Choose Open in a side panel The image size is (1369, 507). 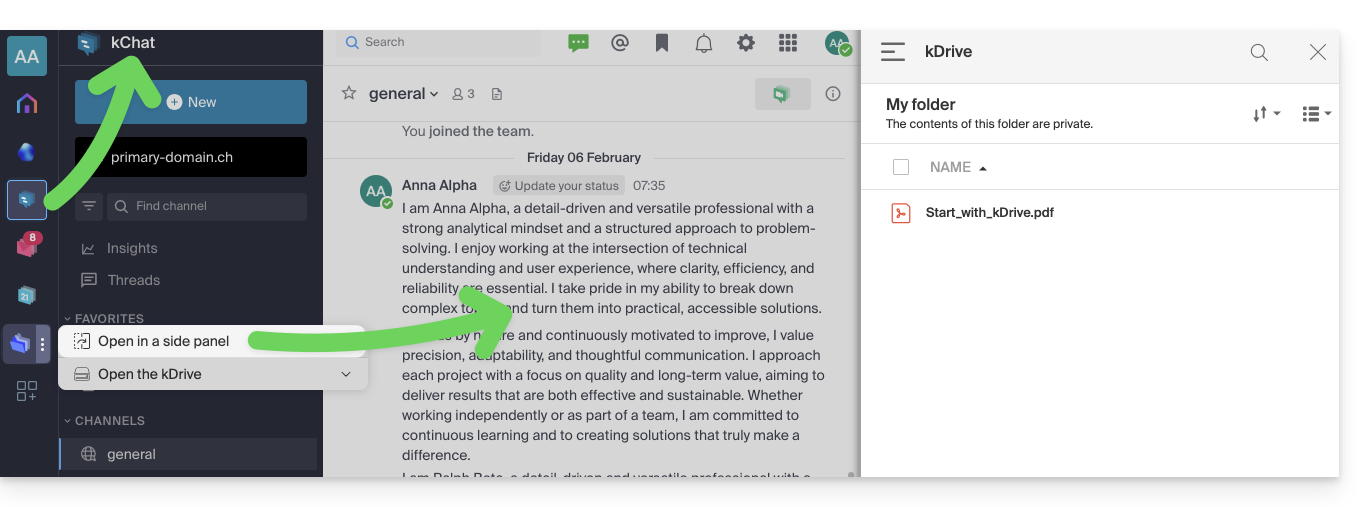[163, 341]
